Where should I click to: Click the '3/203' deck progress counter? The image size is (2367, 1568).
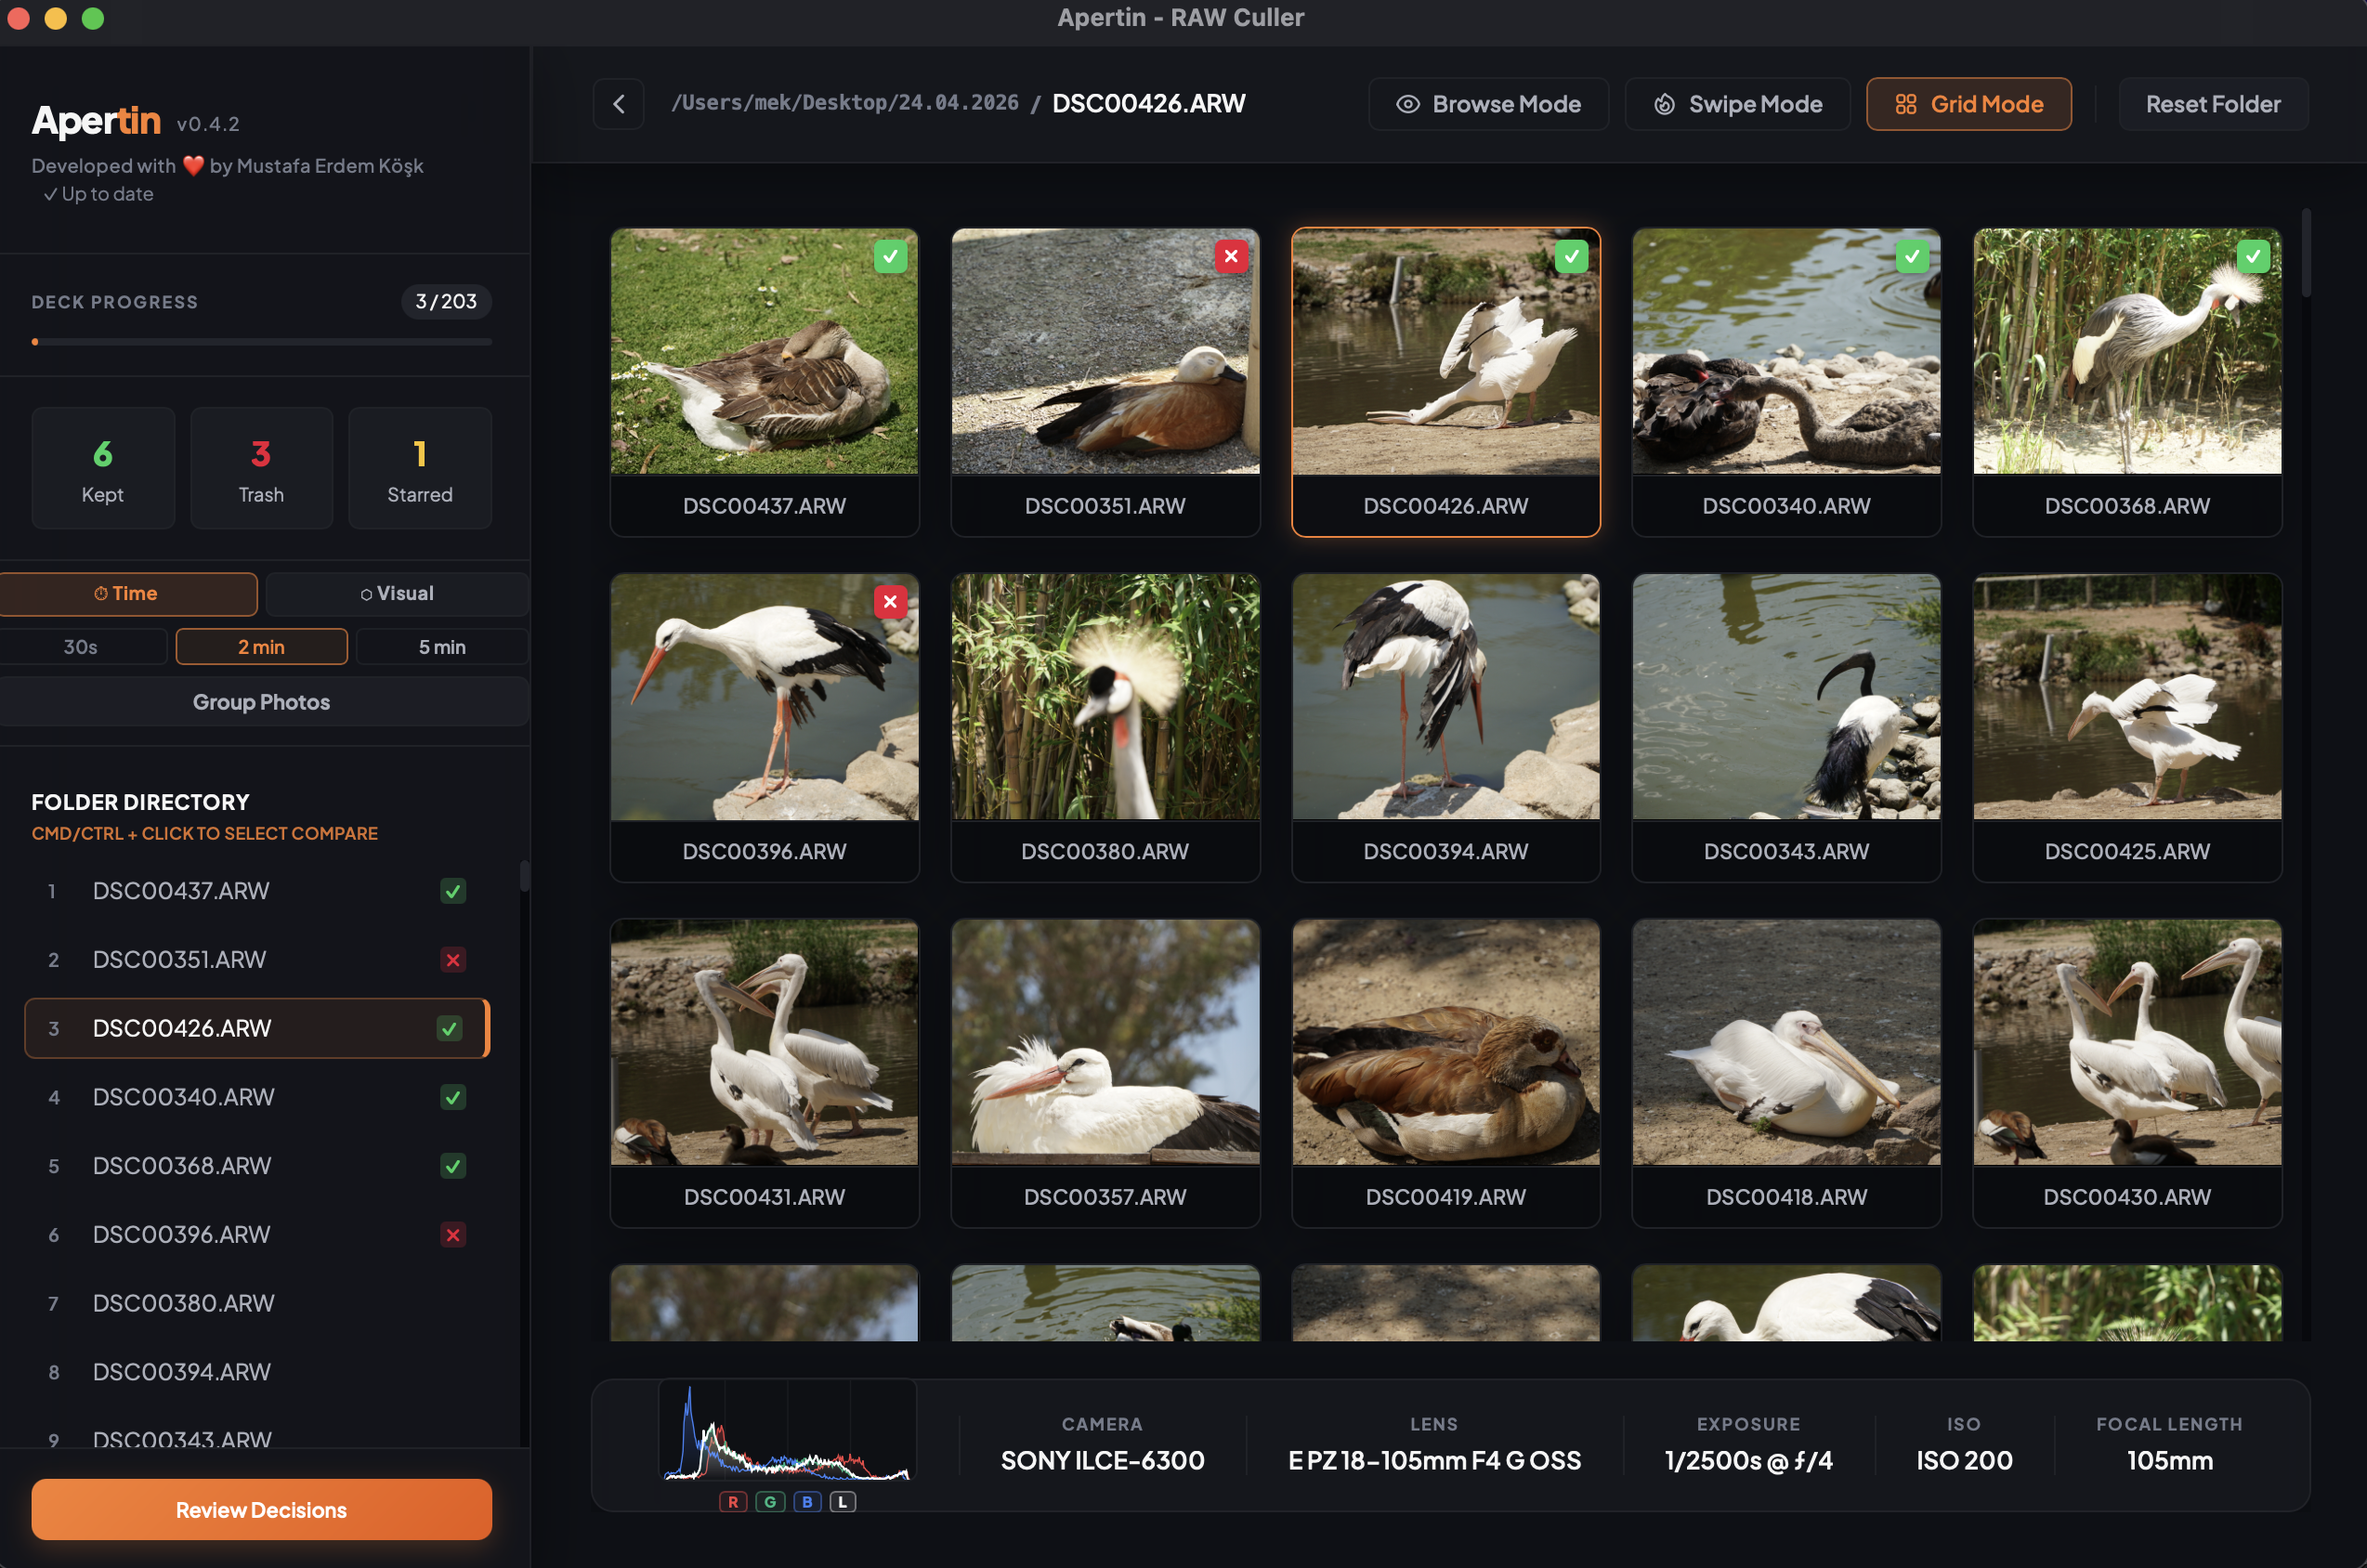[446, 302]
